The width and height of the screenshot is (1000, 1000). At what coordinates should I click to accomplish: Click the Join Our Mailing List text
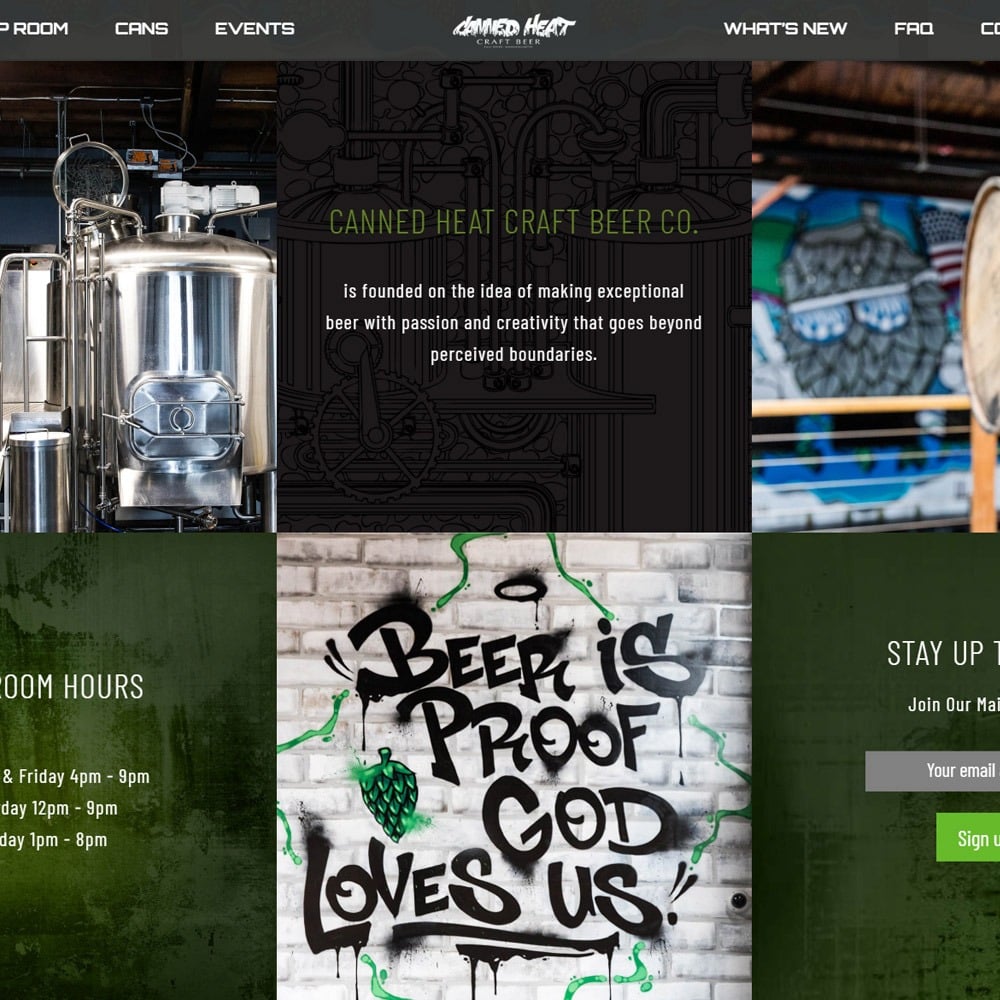[x=953, y=705]
